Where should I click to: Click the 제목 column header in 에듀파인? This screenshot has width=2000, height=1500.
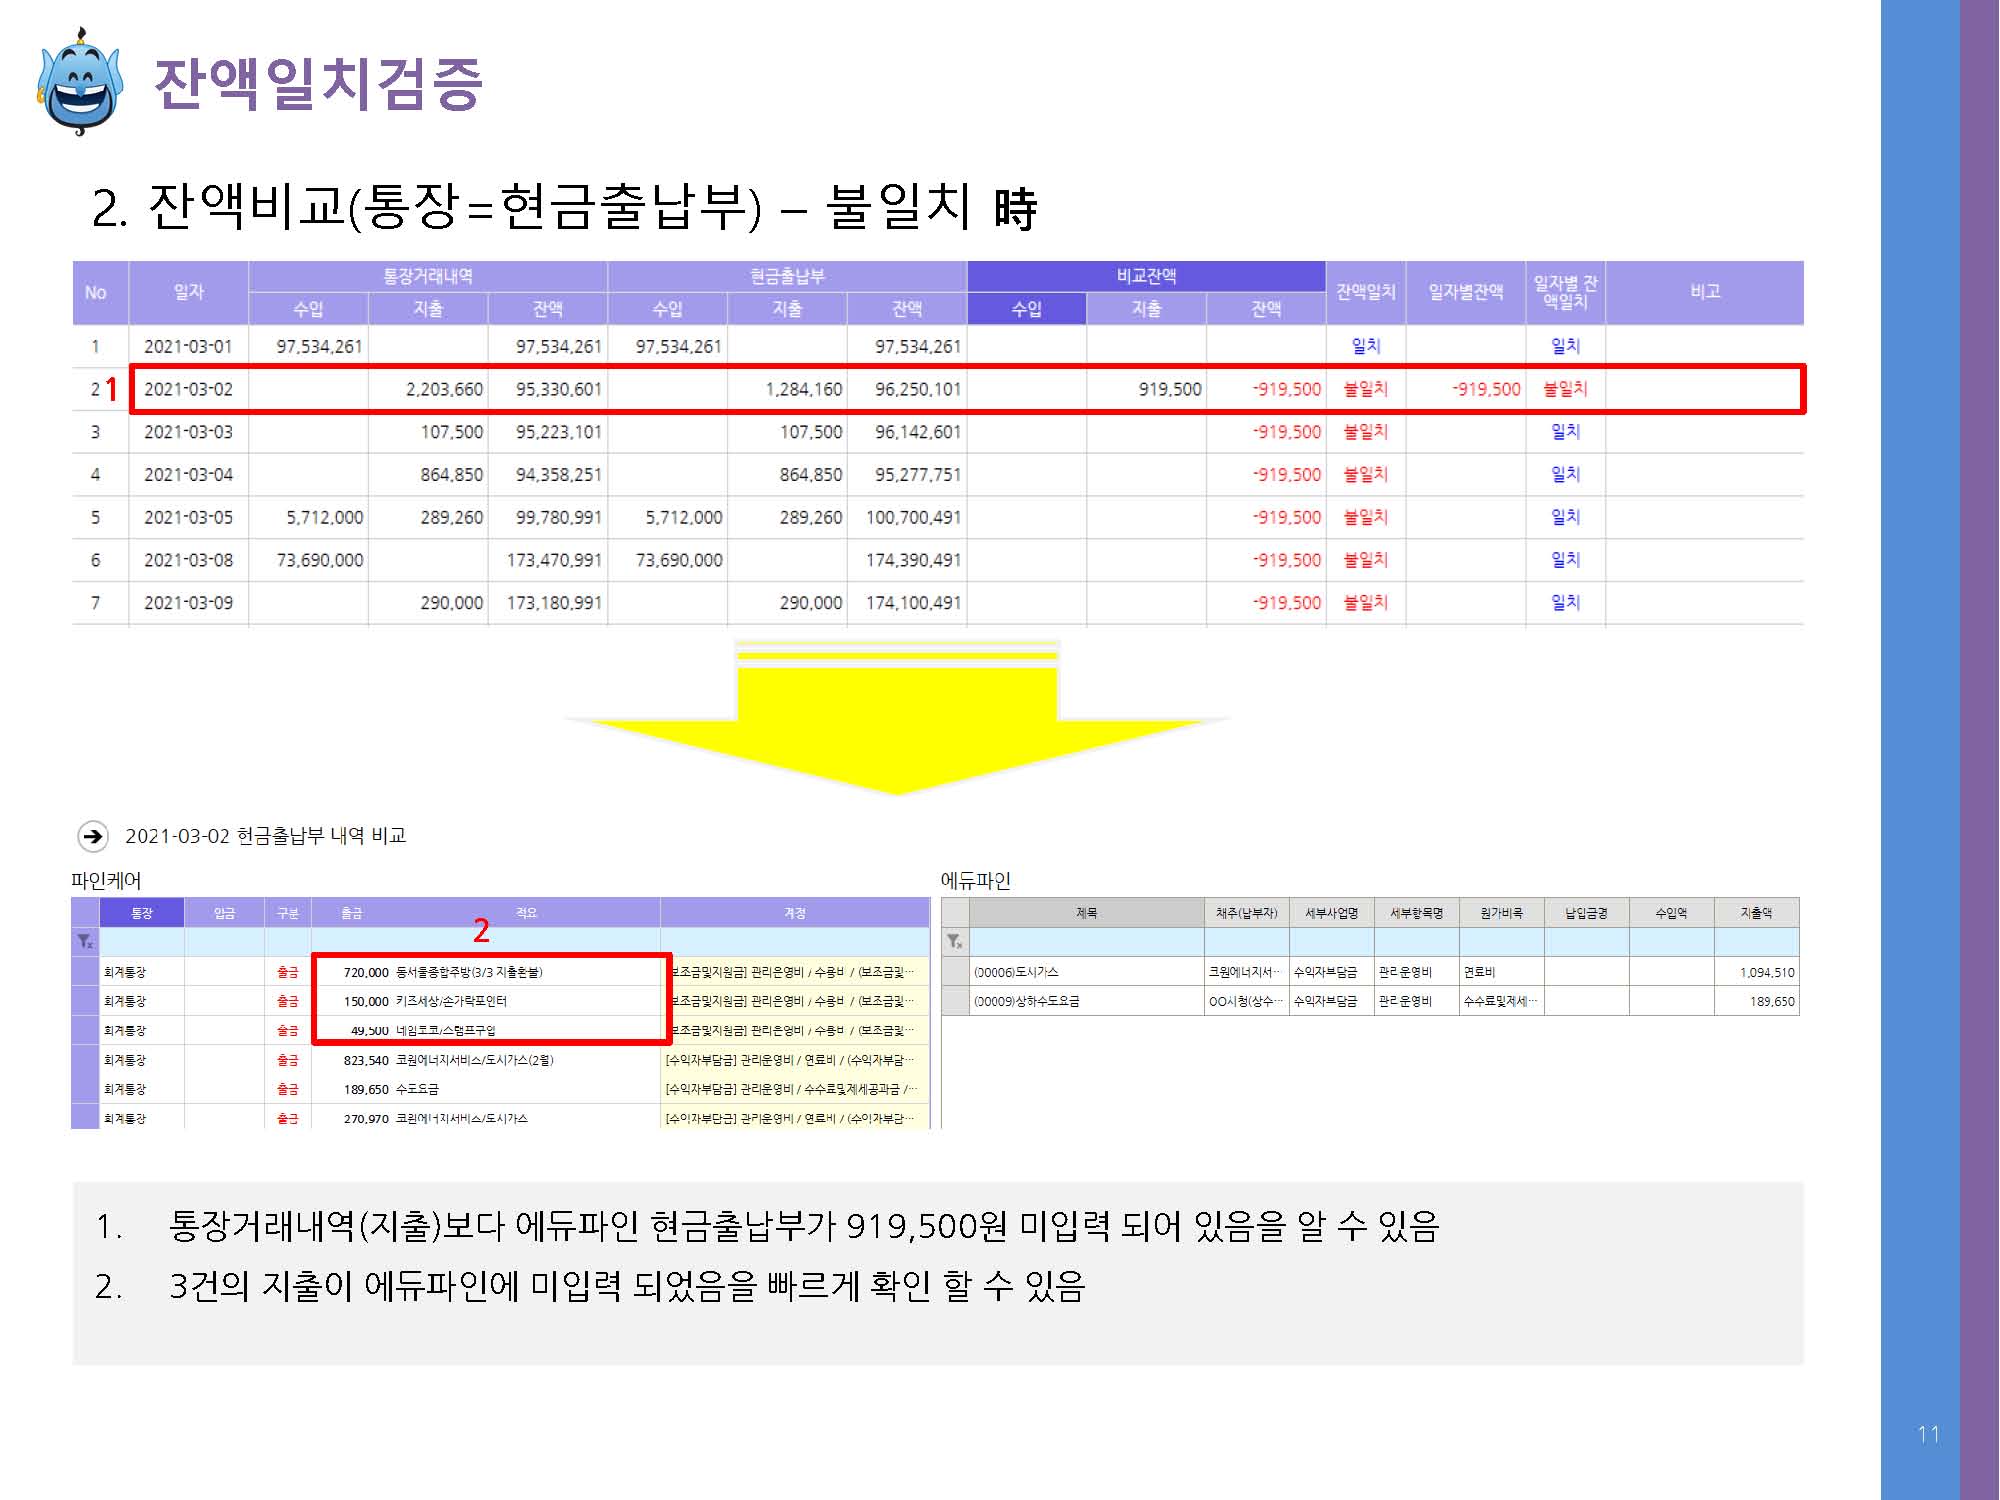1087,913
